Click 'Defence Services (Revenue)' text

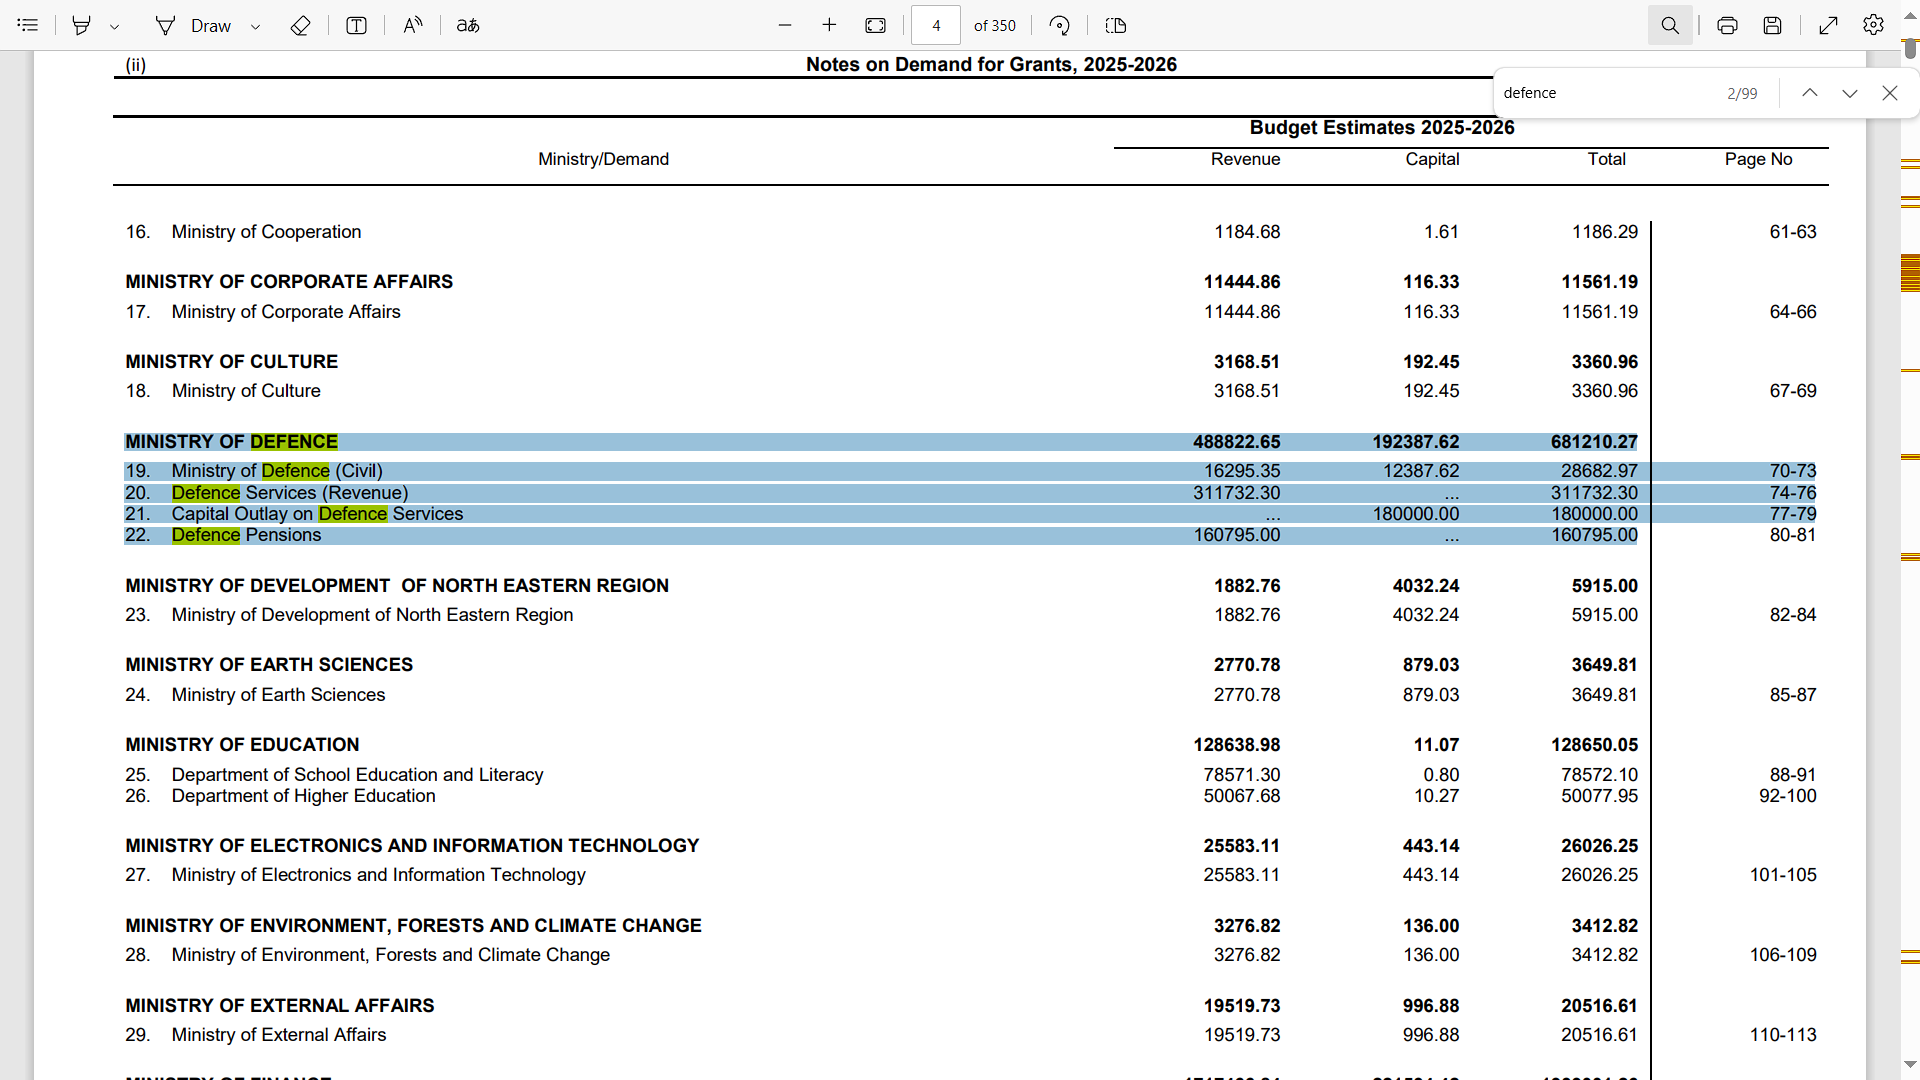[290, 493]
